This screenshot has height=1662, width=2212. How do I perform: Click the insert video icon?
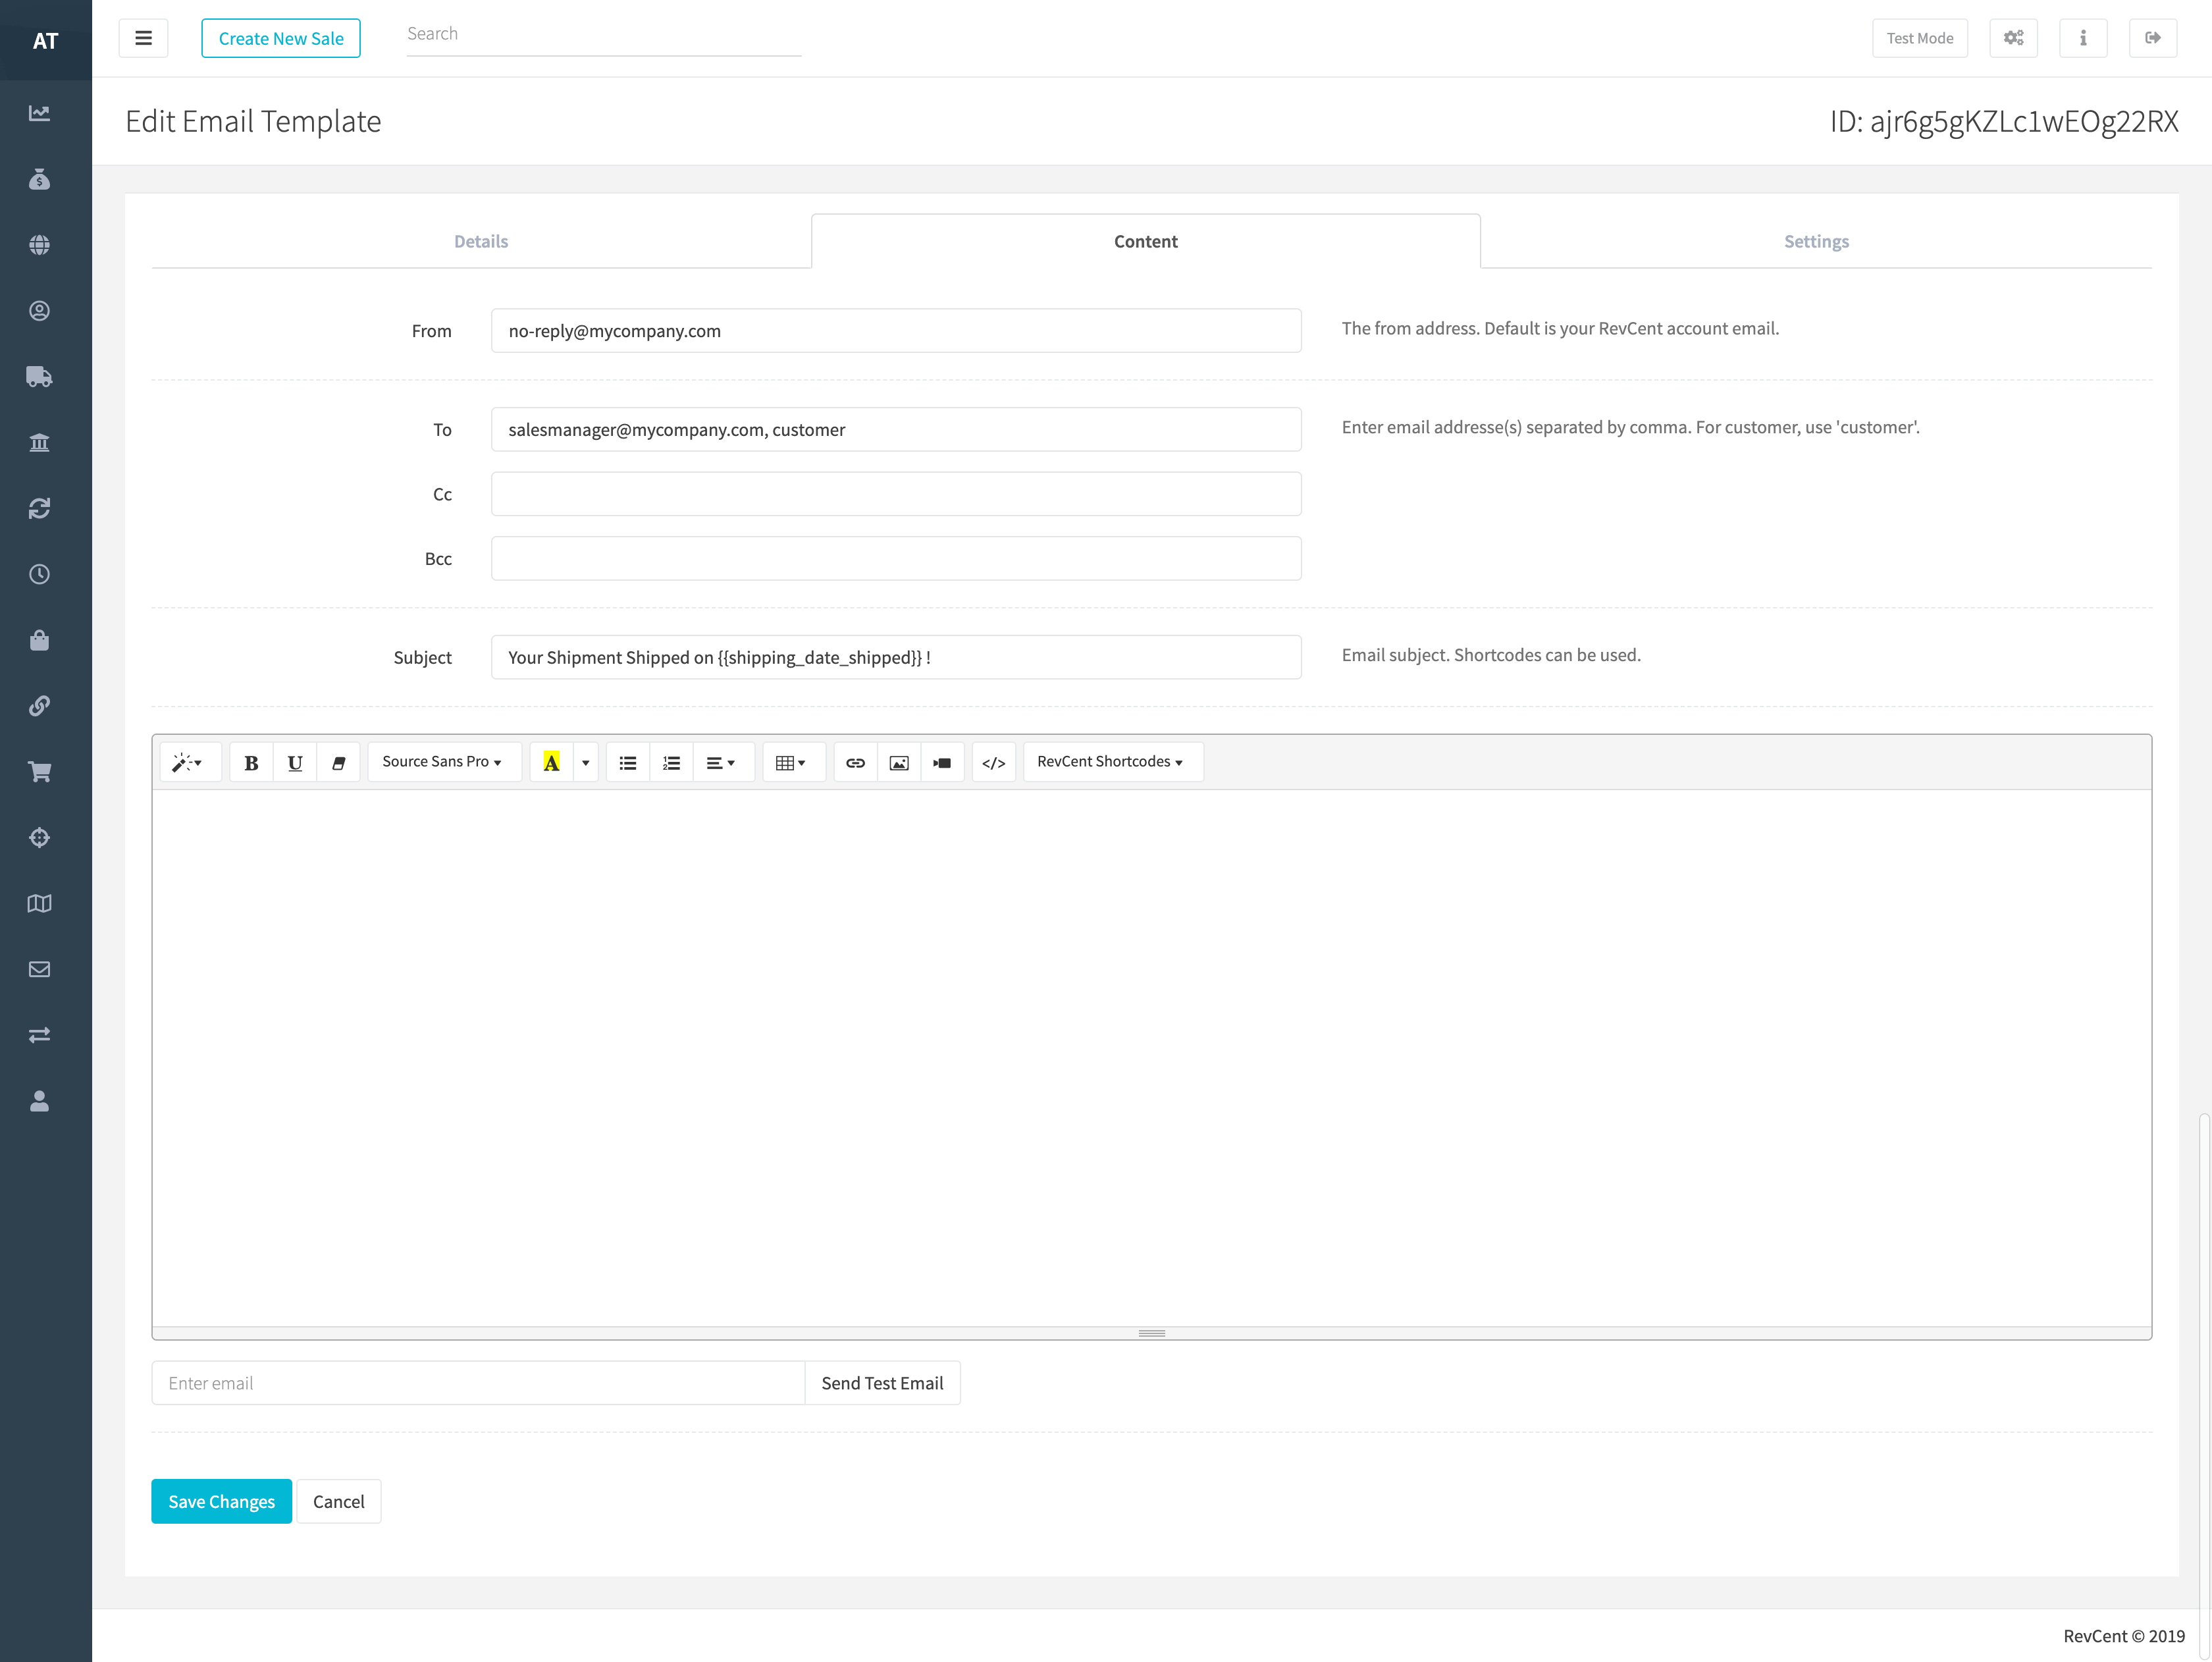(942, 762)
